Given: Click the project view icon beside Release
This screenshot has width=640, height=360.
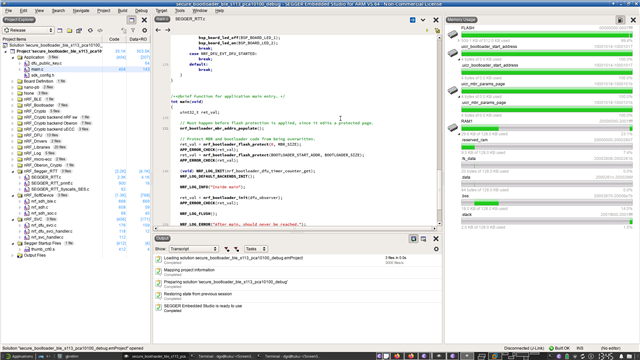Looking at the screenshot, I should (x=60, y=30).
